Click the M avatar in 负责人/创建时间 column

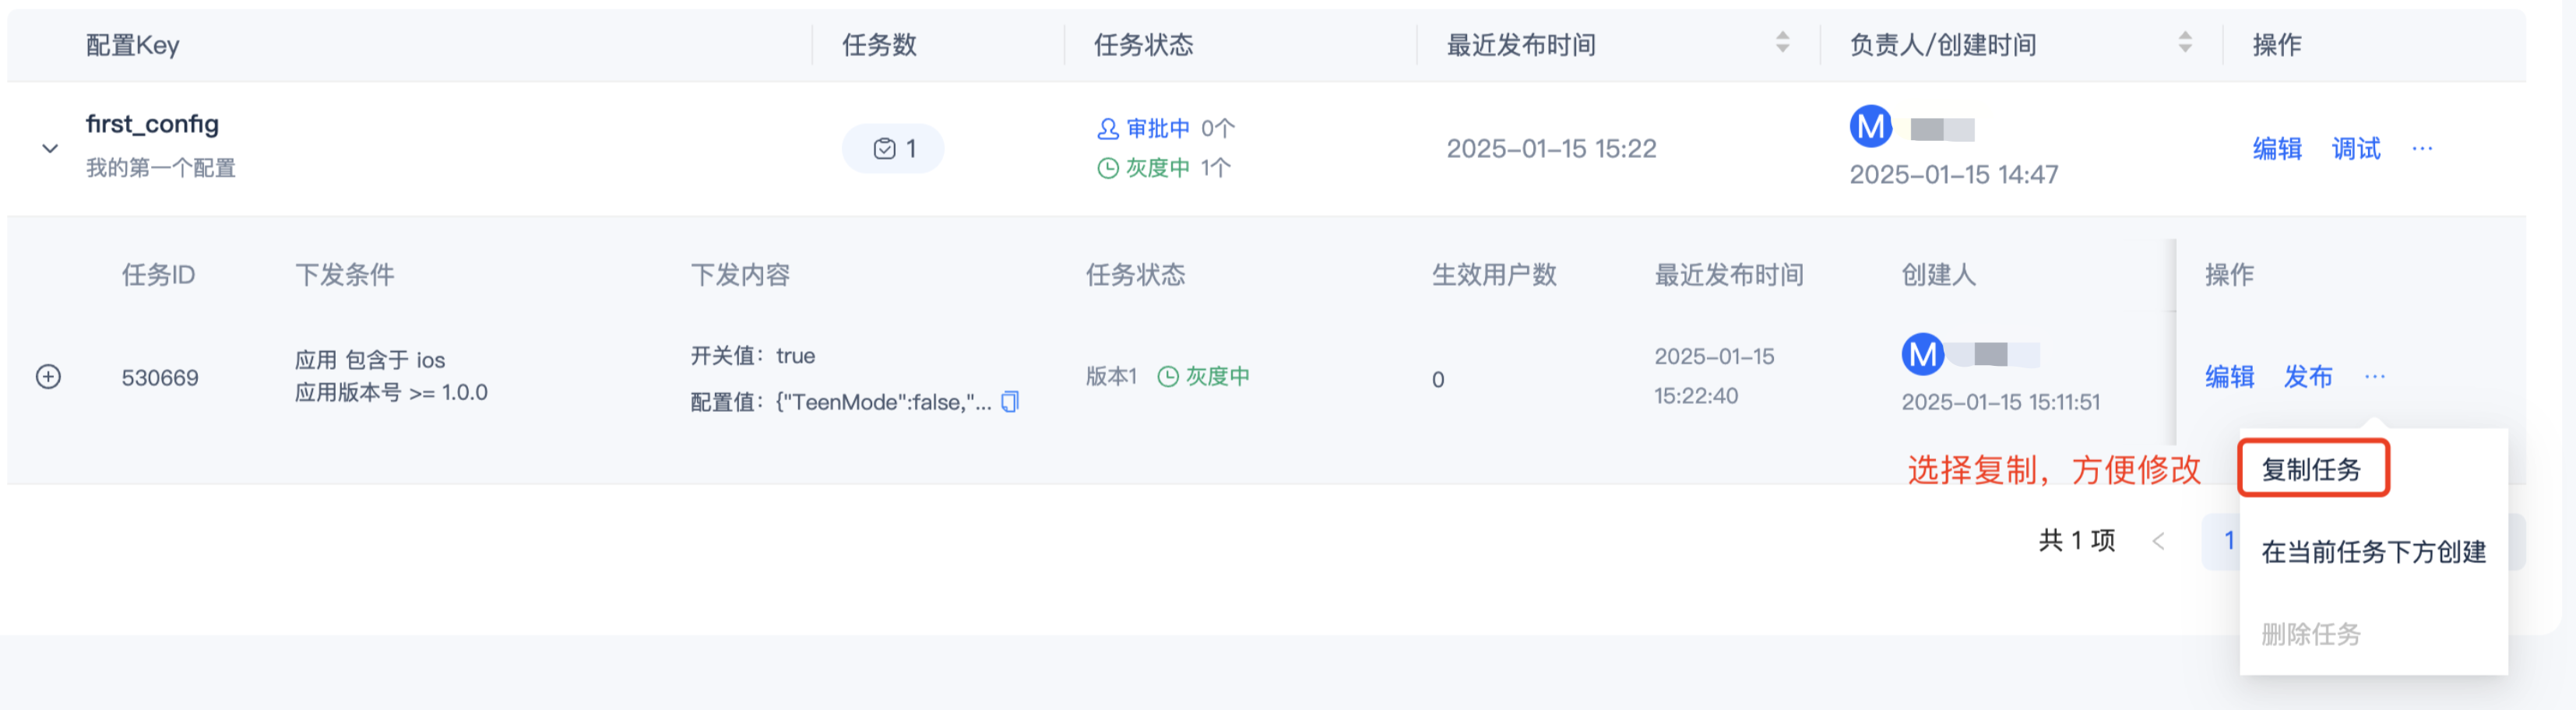coord(1871,127)
